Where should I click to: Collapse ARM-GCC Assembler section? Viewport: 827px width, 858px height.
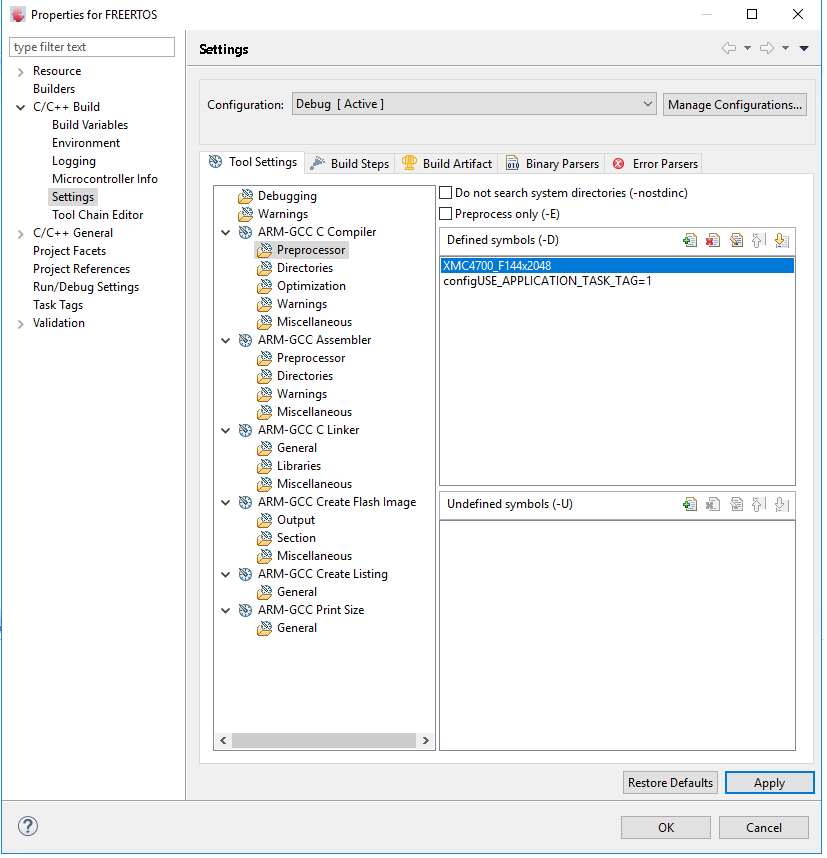click(225, 340)
